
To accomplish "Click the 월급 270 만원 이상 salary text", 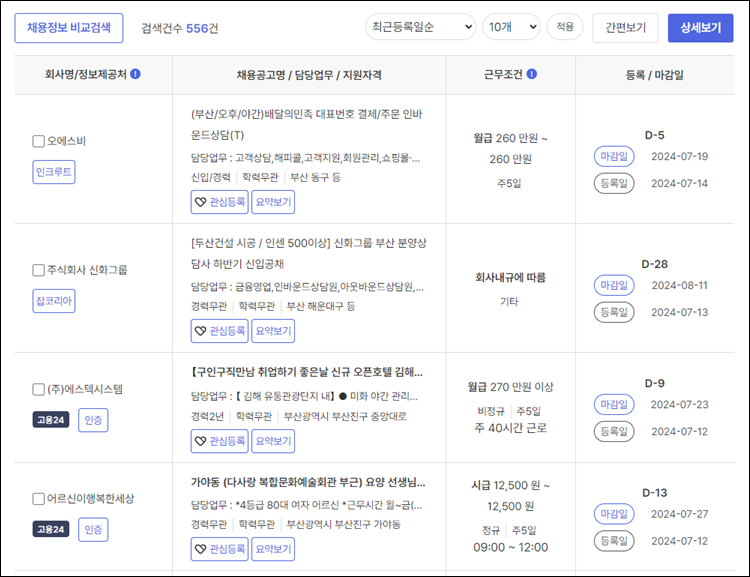I will 510,387.
